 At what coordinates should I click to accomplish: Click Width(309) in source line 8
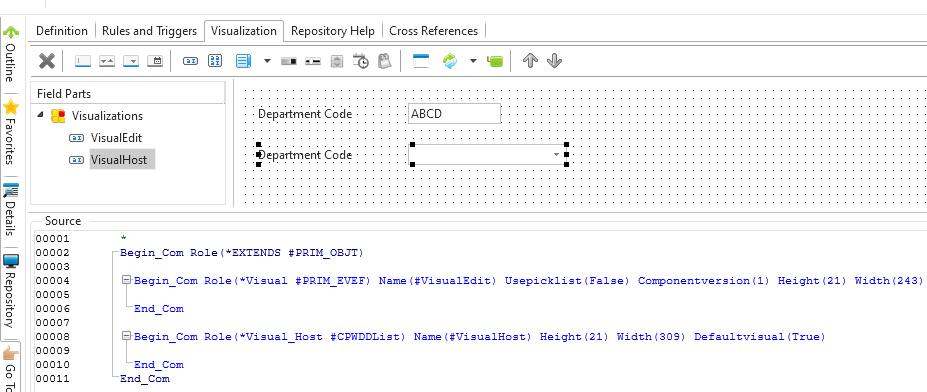coord(652,337)
